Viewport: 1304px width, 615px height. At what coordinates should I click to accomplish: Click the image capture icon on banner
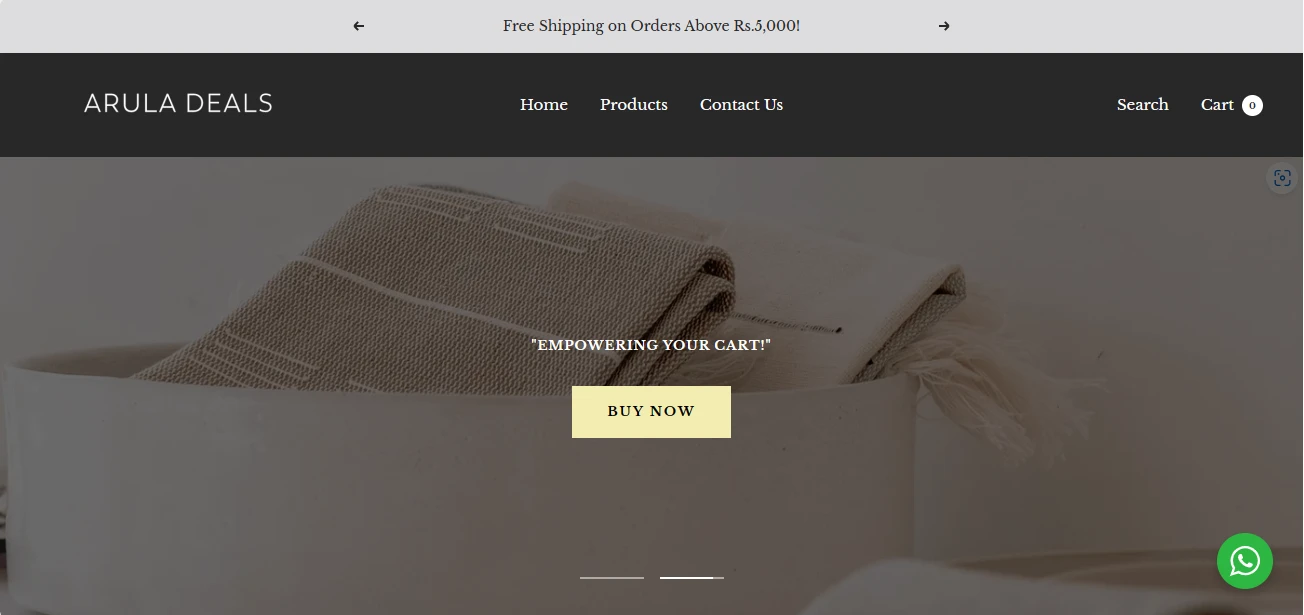(1282, 178)
